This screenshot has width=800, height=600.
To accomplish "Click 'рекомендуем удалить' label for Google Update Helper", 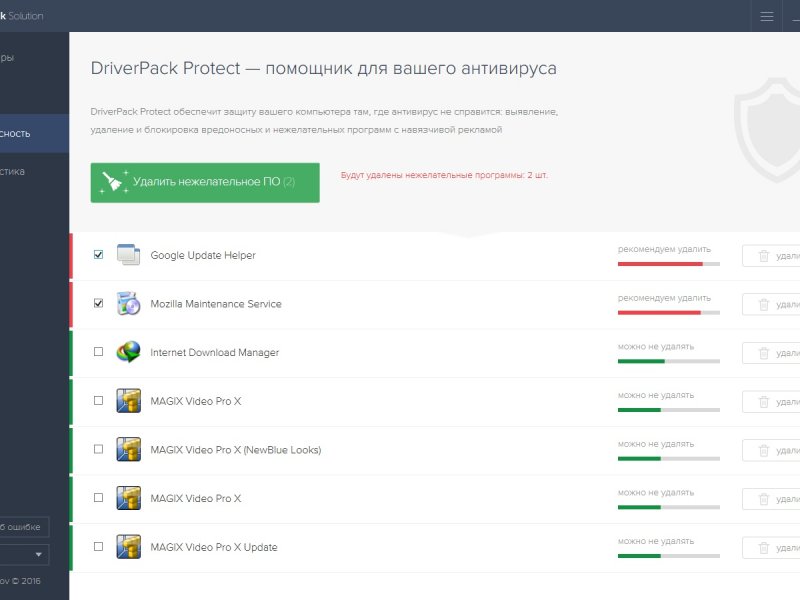I will pyautogui.click(x=664, y=249).
